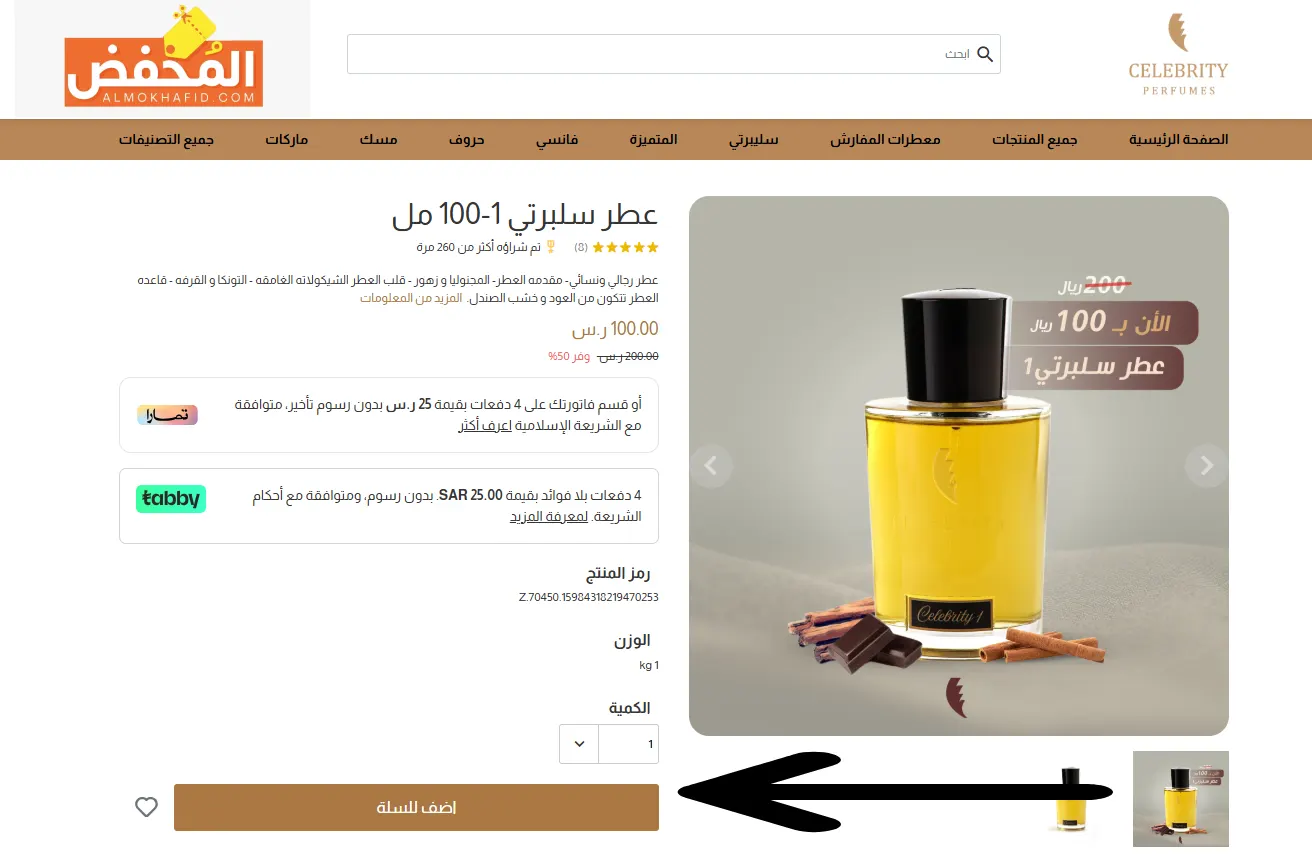The width and height of the screenshot is (1312, 856).
Task: Add product to wishlist heart icon
Action: pos(146,807)
